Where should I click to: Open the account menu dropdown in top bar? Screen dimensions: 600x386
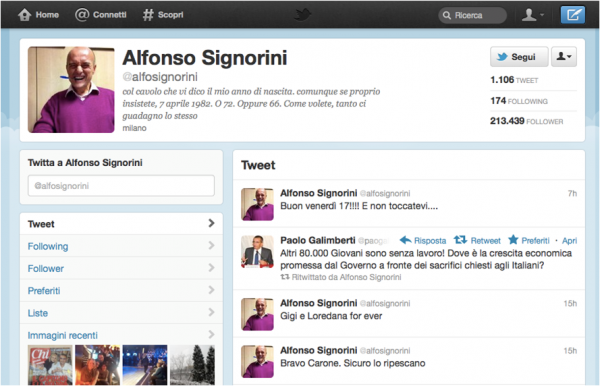(532, 15)
